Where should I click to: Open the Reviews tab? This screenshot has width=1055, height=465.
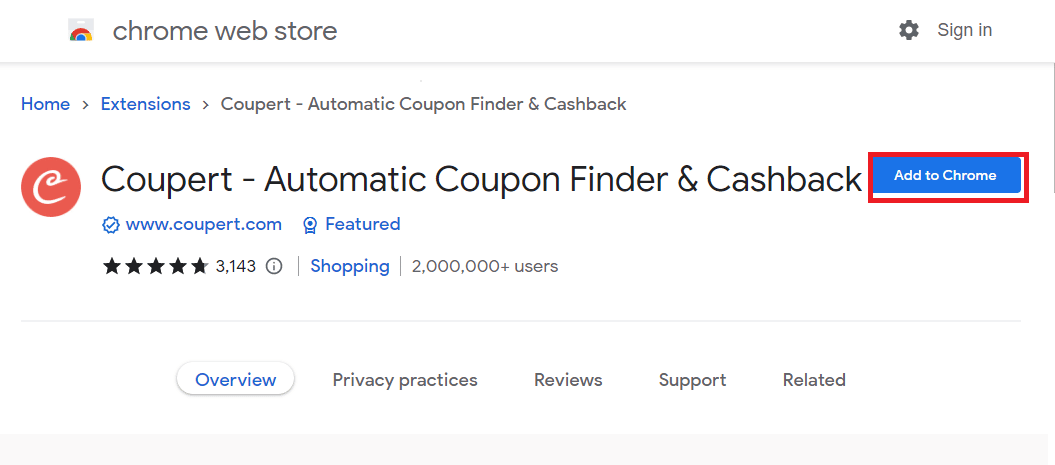click(x=568, y=380)
